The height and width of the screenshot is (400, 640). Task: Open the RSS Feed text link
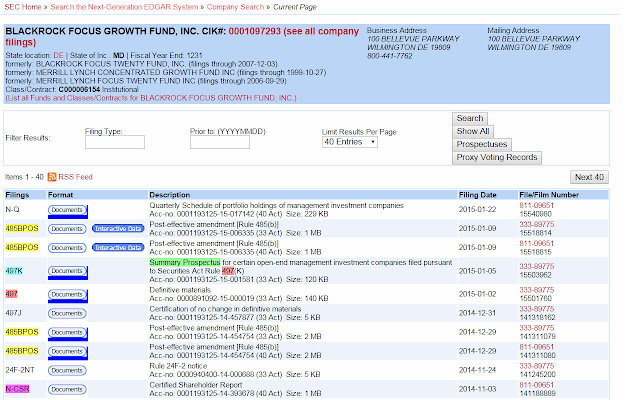[x=76, y=177]
